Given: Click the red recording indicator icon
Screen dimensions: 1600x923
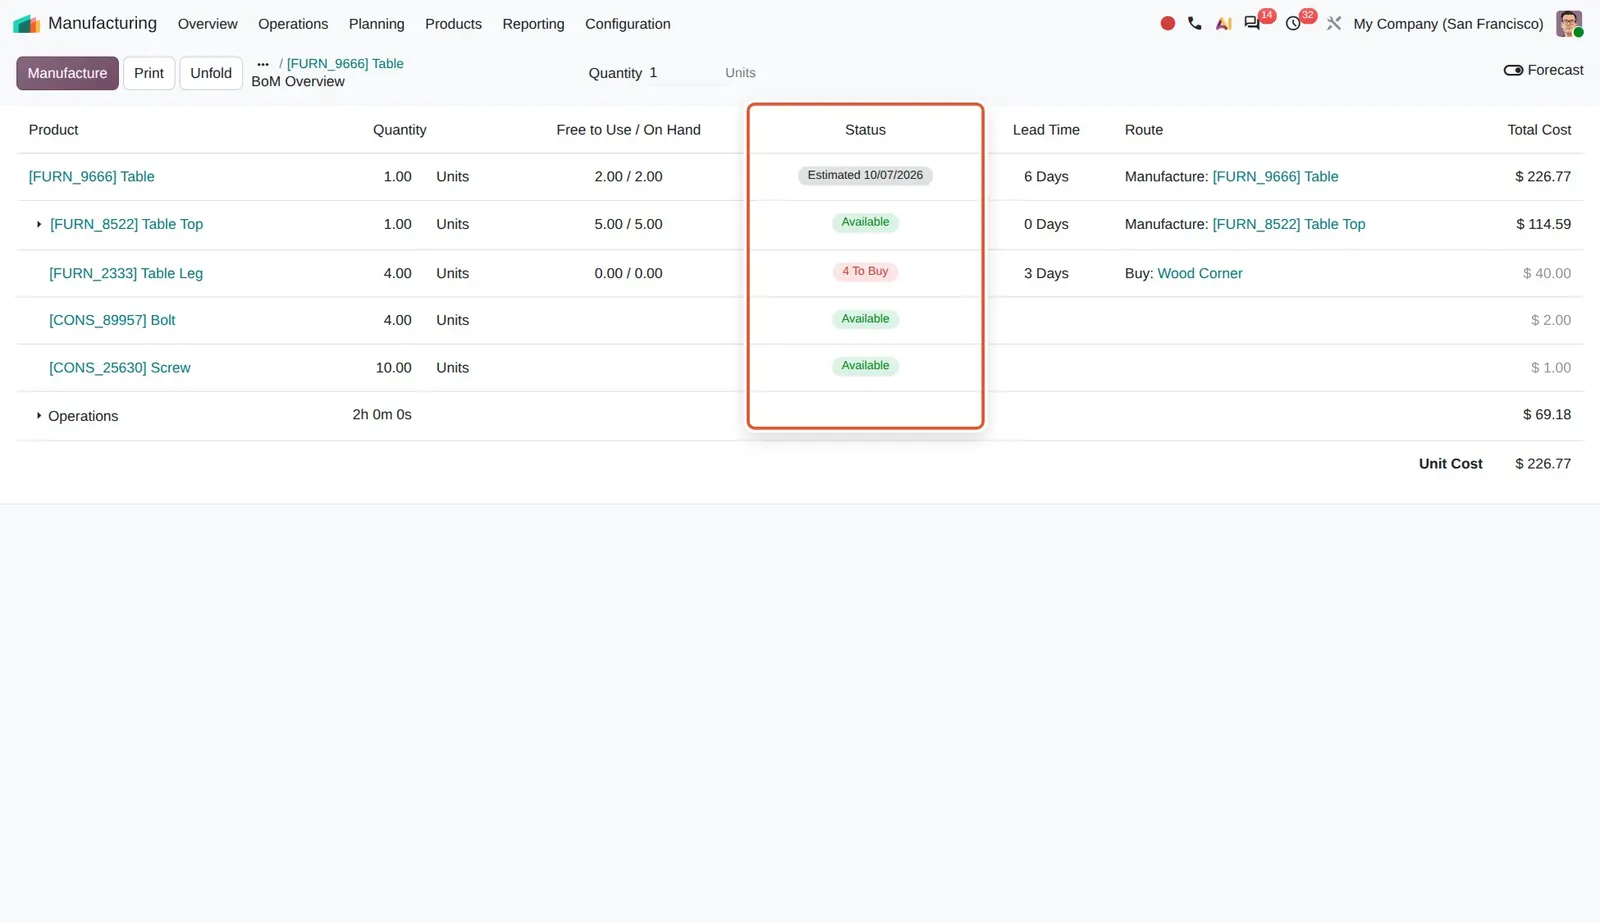Looking at the screenshot, I should pyautogui.click(x=1167, y=23).
